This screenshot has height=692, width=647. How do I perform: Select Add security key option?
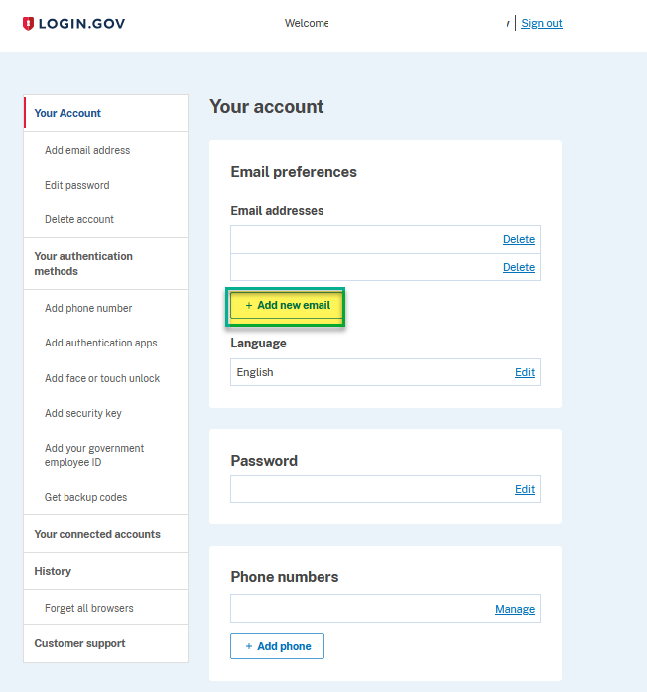[83, 413]
